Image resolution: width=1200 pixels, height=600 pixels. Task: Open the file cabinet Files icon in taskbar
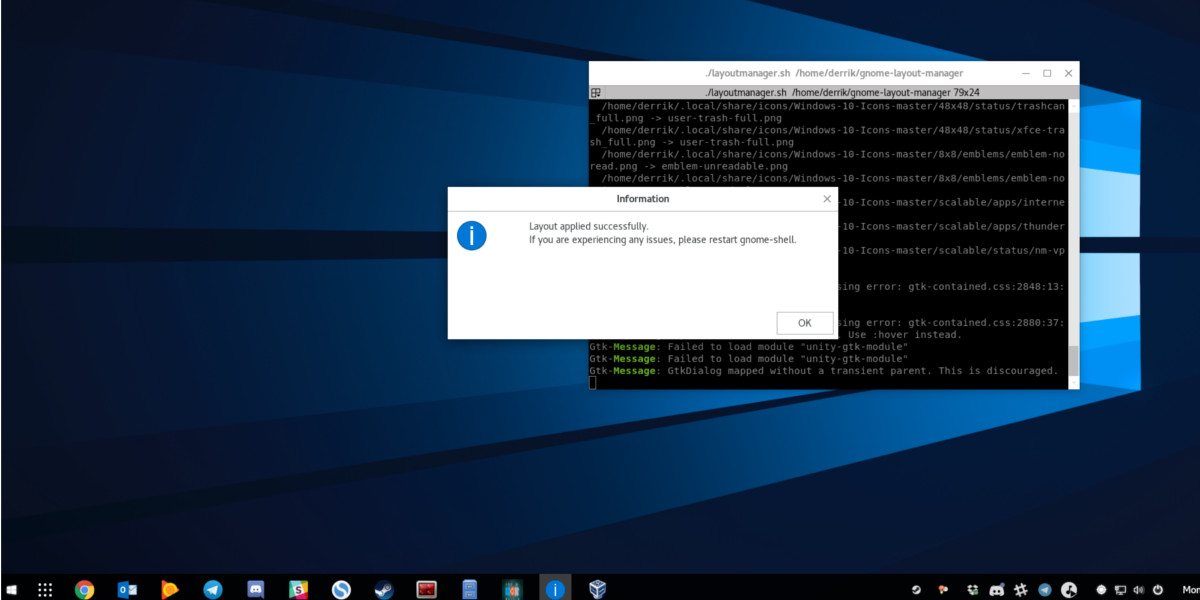point(470,590)
